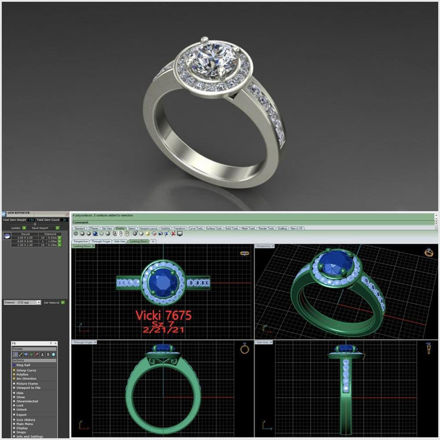Click ring thumbnail icon in Side View viewport
Image resolution: width=440 pixels, height=440 pixels.
point(428,348)
